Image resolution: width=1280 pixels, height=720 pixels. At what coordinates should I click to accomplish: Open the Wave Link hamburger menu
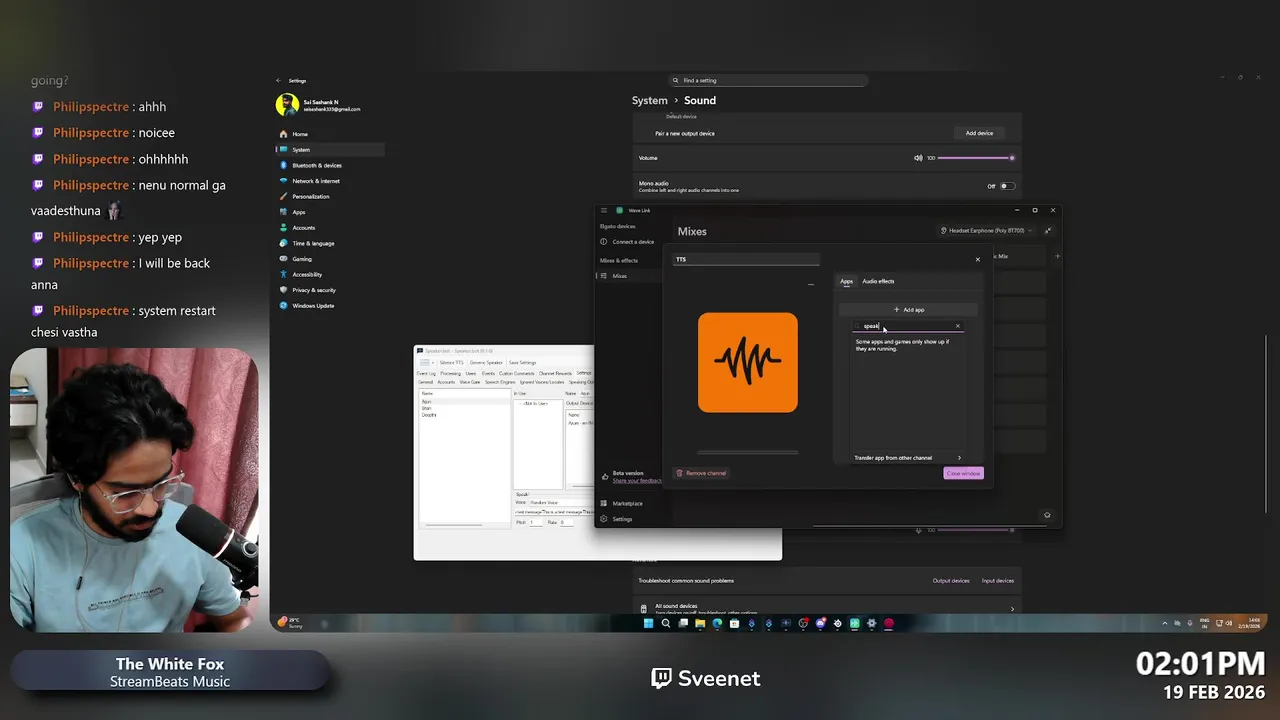604,210
